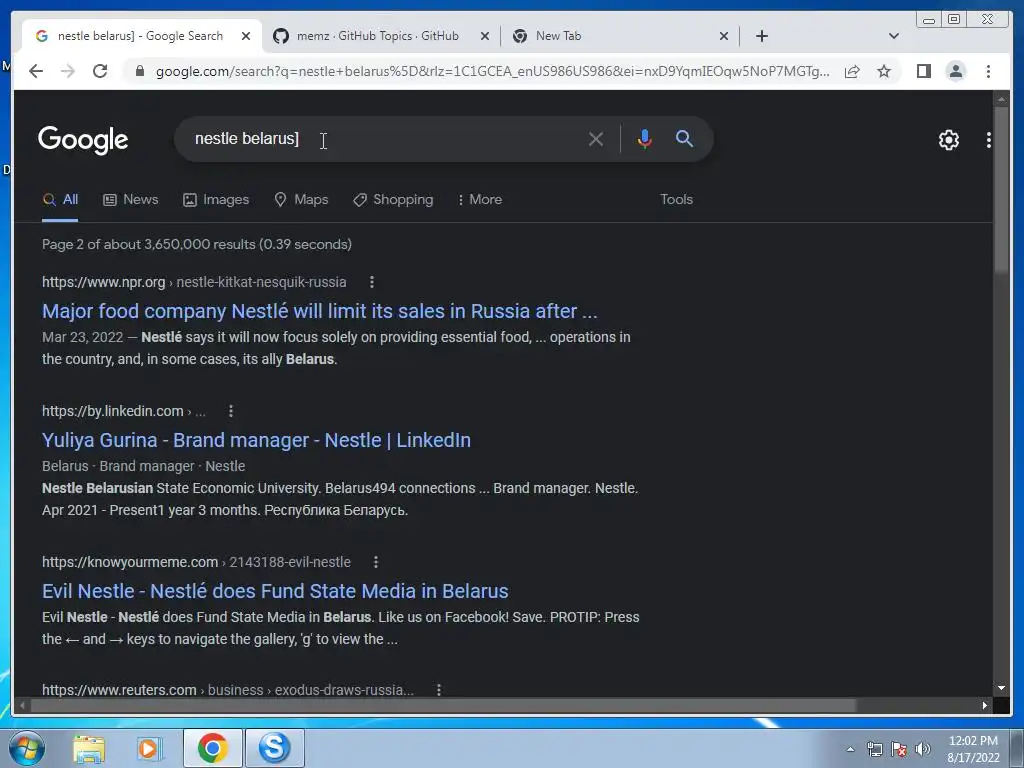The width and height of the screenshot is (1024, 768).
Task: Click 'Page 2 of about 3,650,000 results' text
Action: click(197, 244)
